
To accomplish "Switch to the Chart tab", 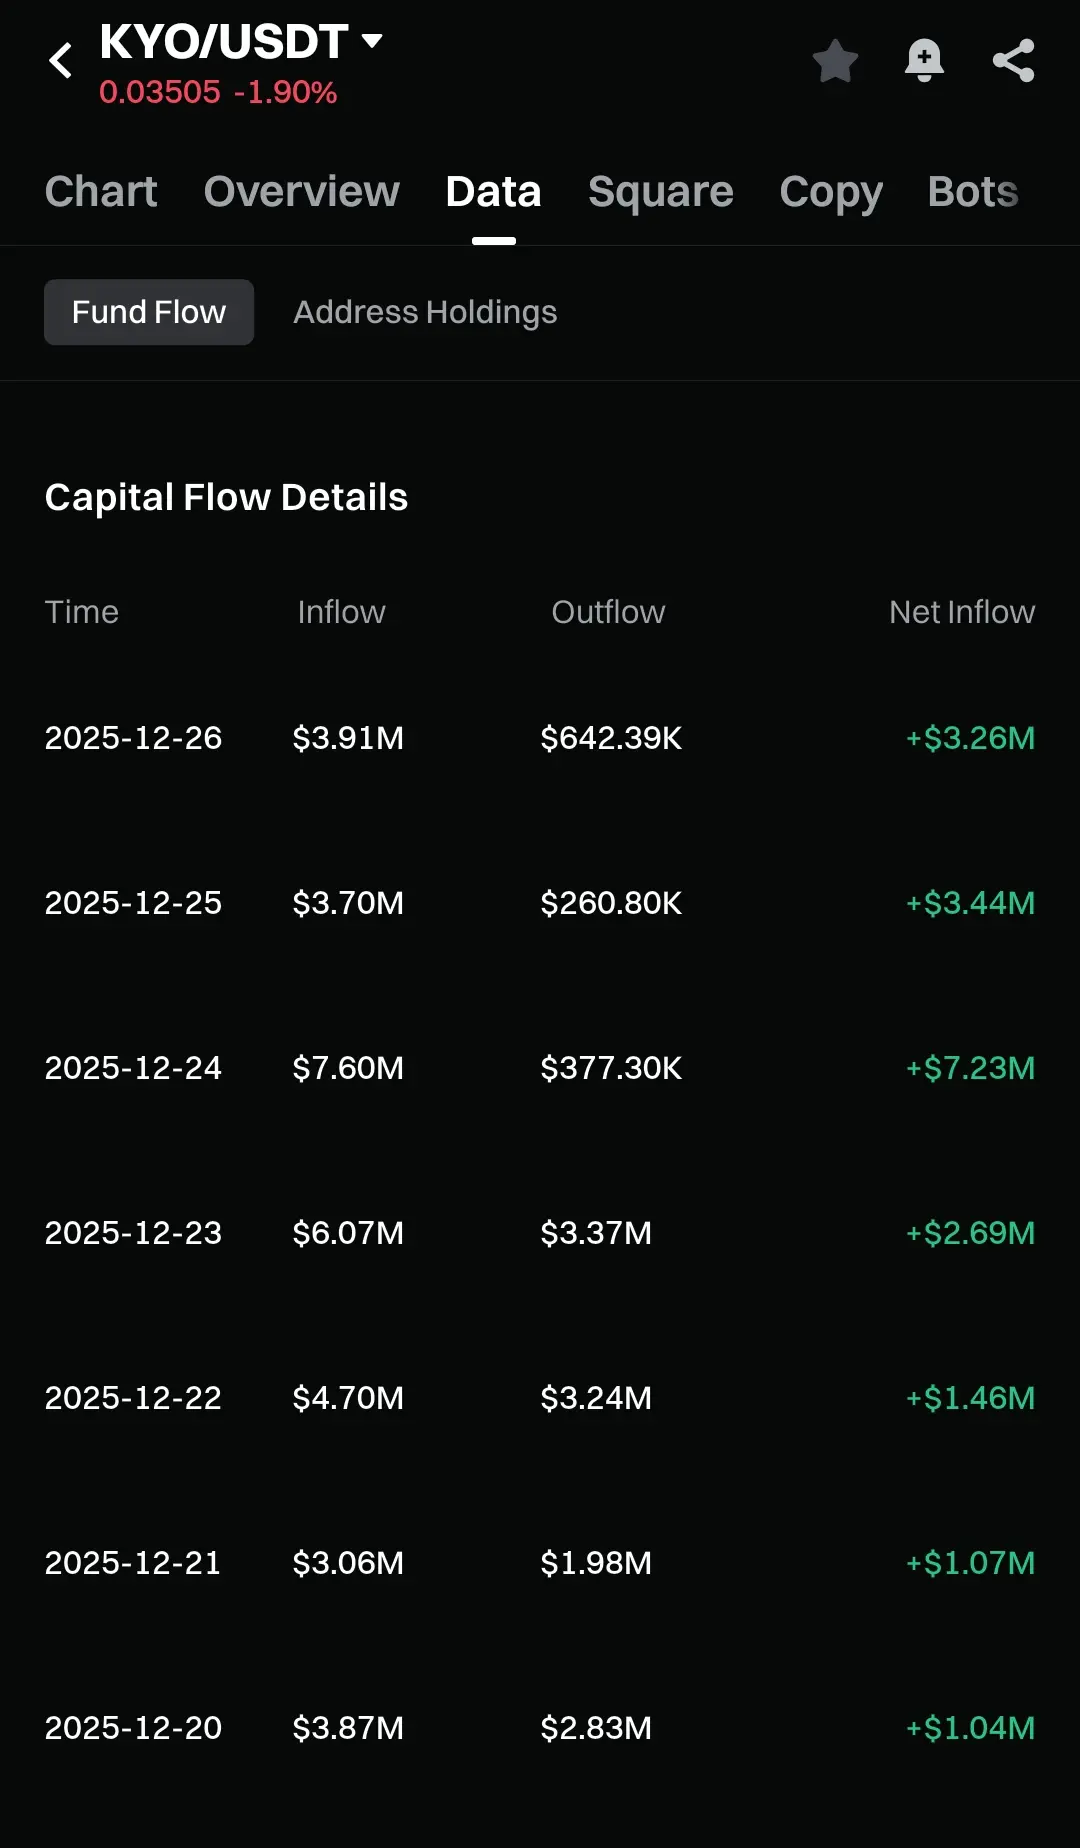I will pos(101,192).
